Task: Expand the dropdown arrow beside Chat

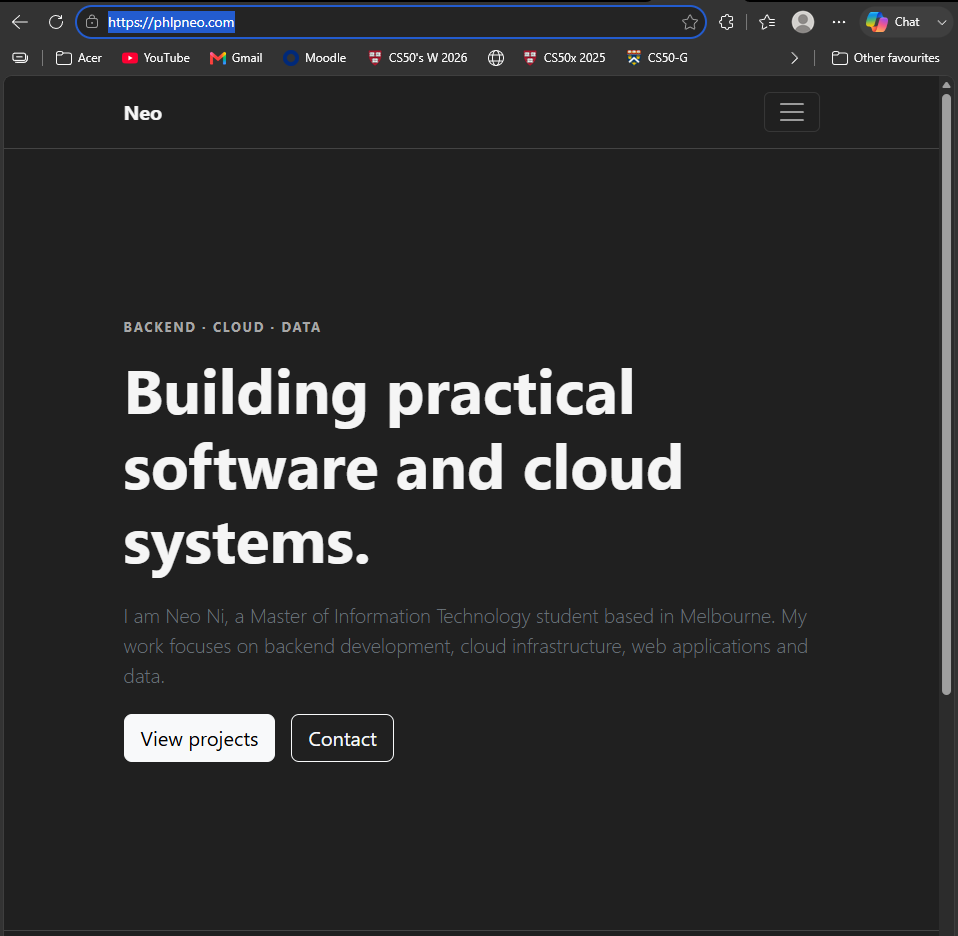Action: point(942,23)
